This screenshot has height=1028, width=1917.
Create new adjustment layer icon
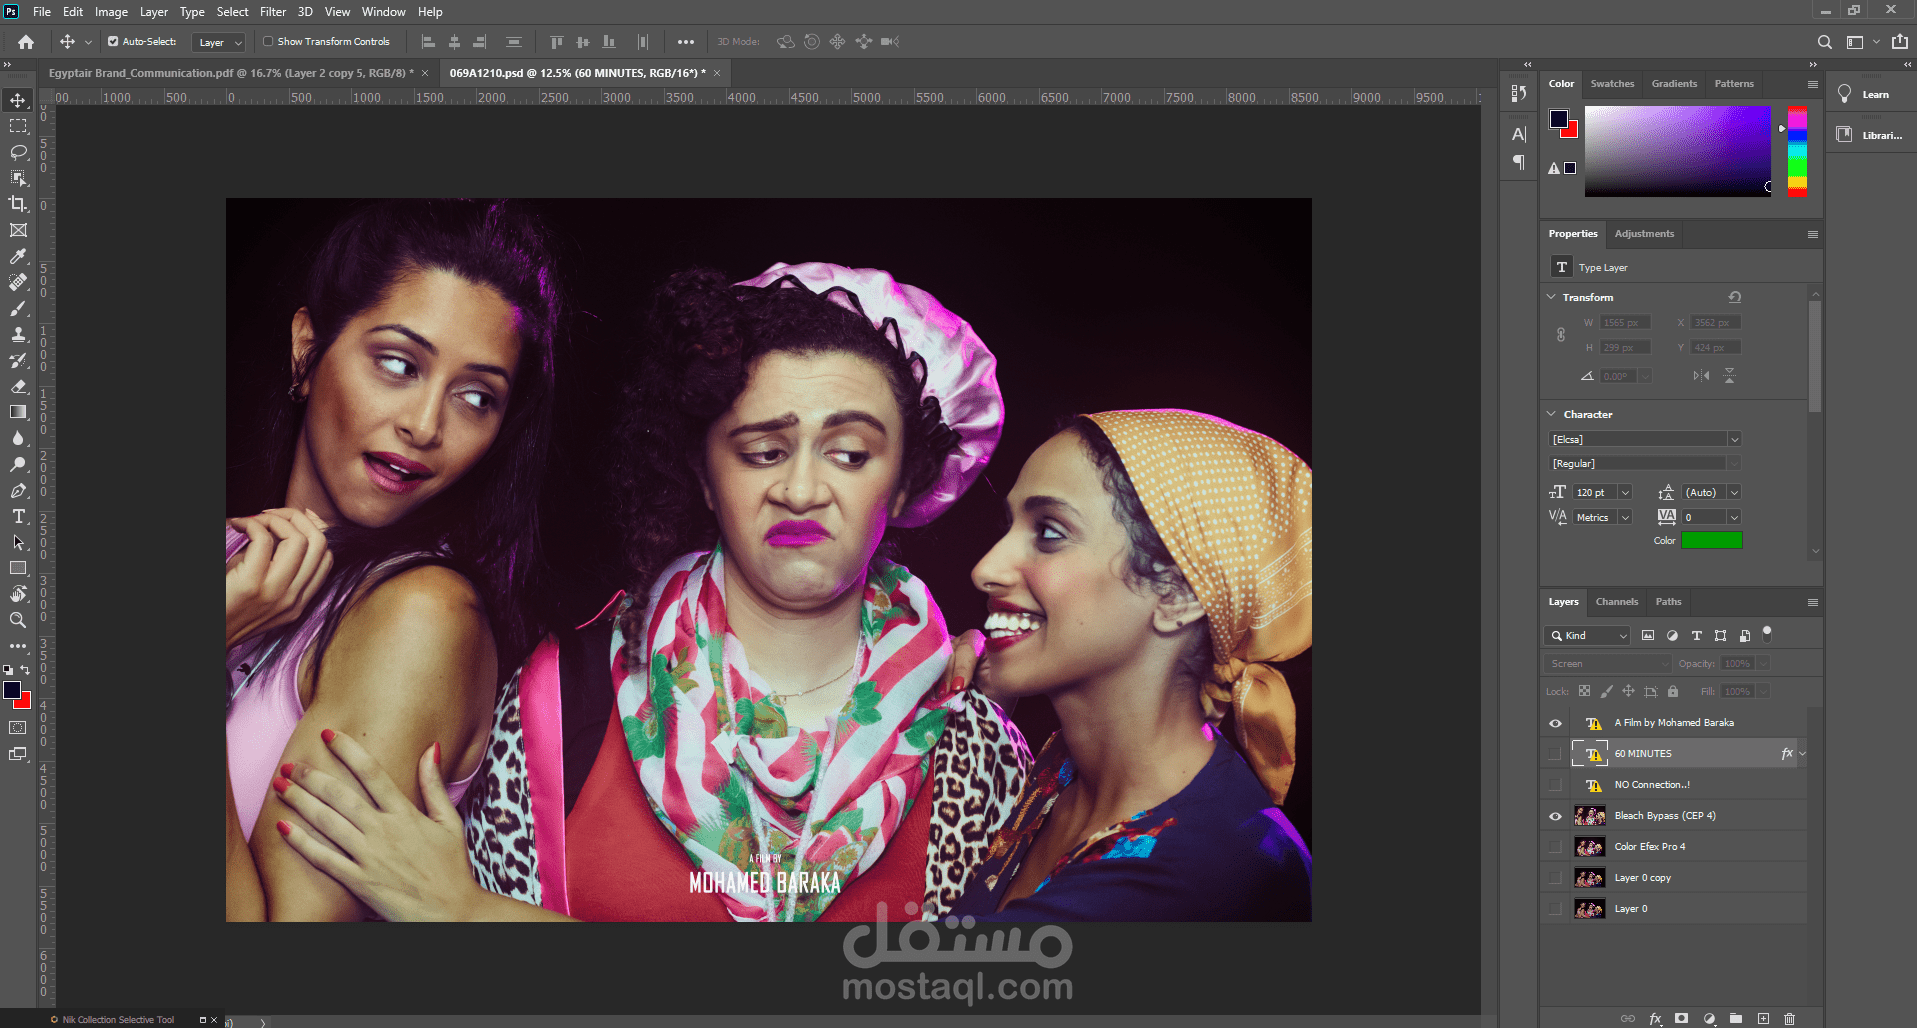click(x=1709, y=1018)
